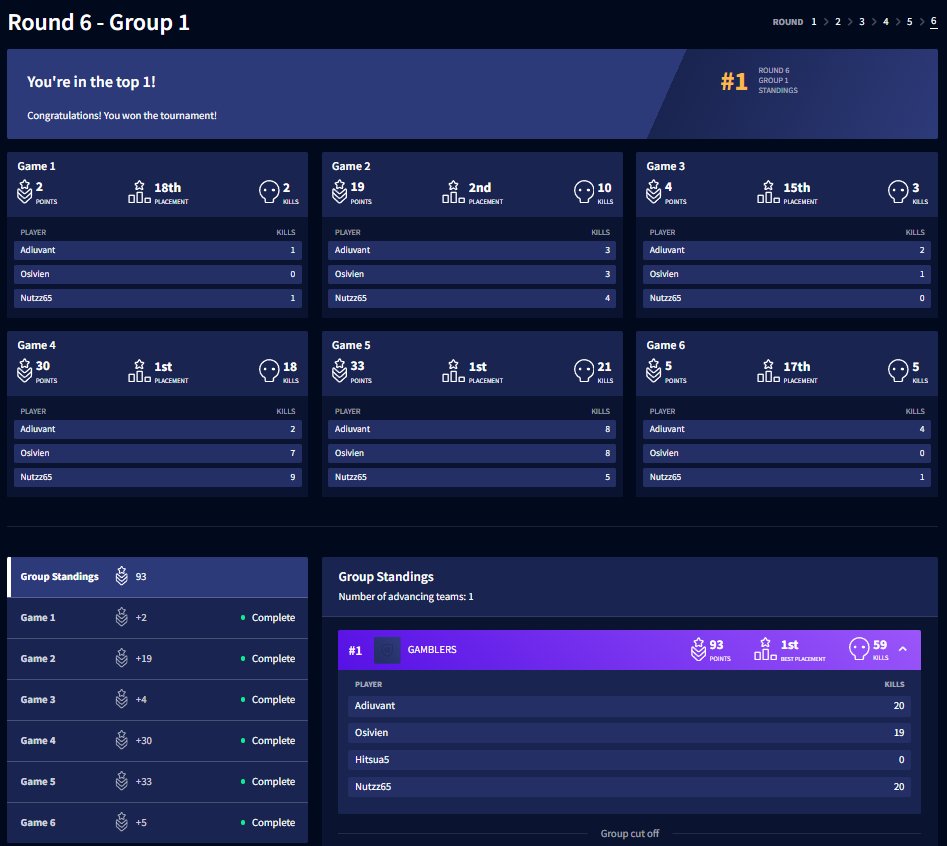Click Nutzz65 row in Group Standings
Screen dimensions: 947x846
[629, 787]
